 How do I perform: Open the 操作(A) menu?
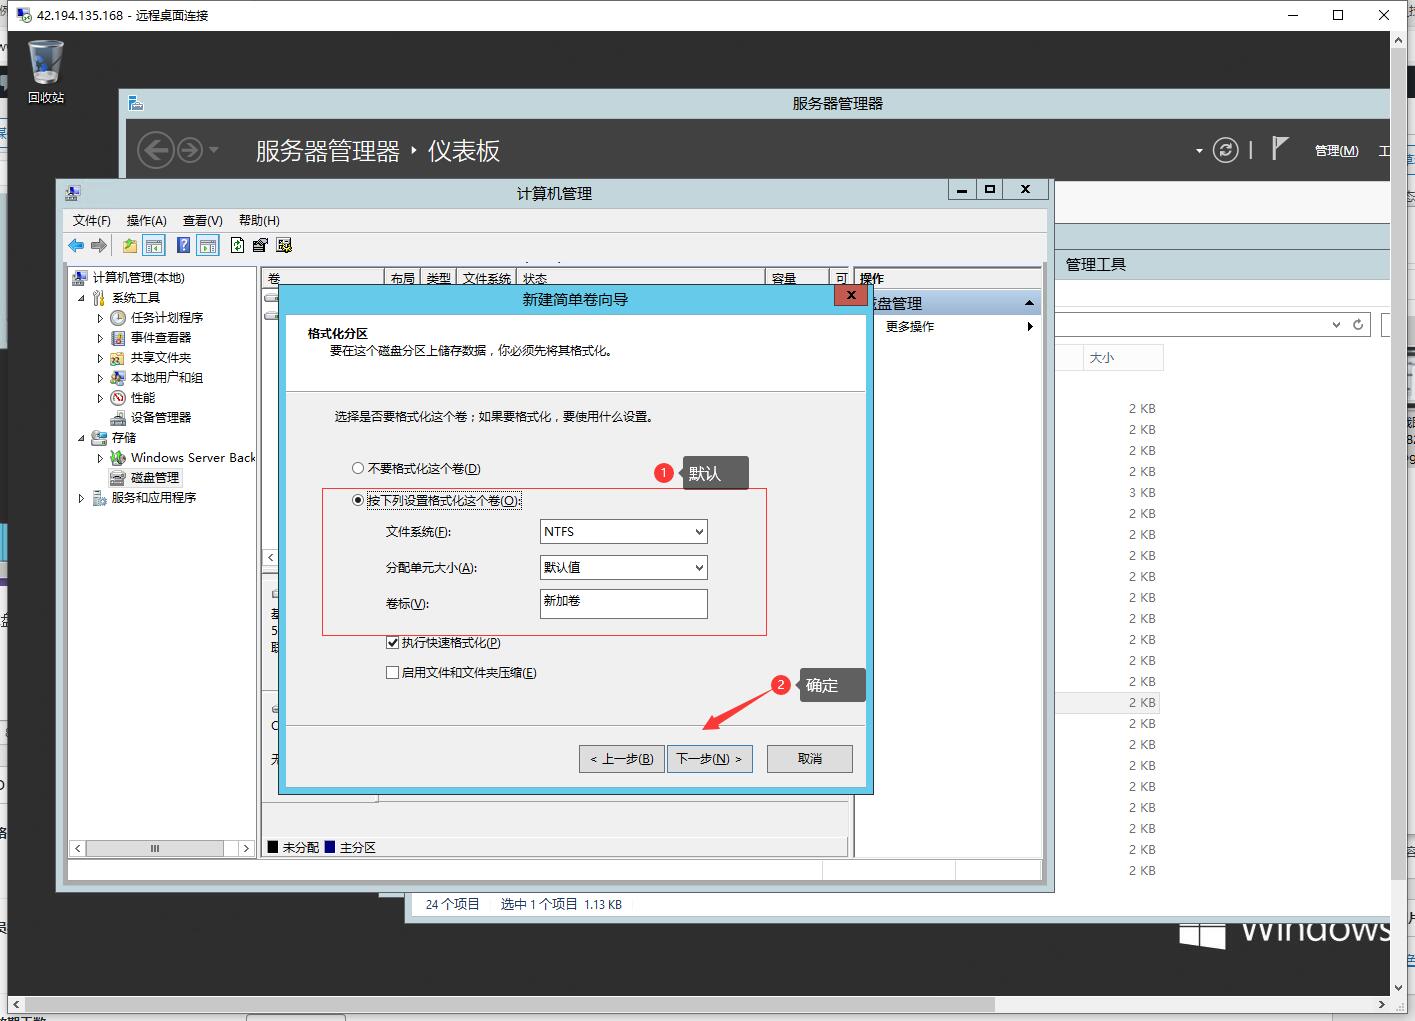146,220
